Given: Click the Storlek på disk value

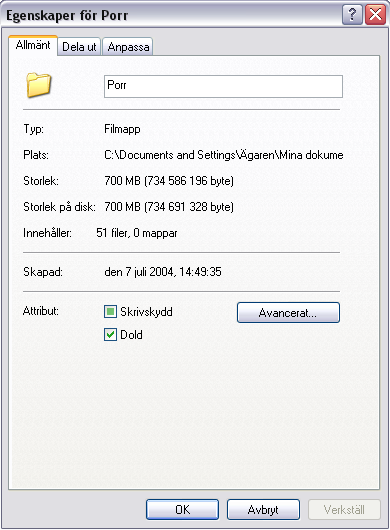Looking at the screenshot, I should coord(169,207).
